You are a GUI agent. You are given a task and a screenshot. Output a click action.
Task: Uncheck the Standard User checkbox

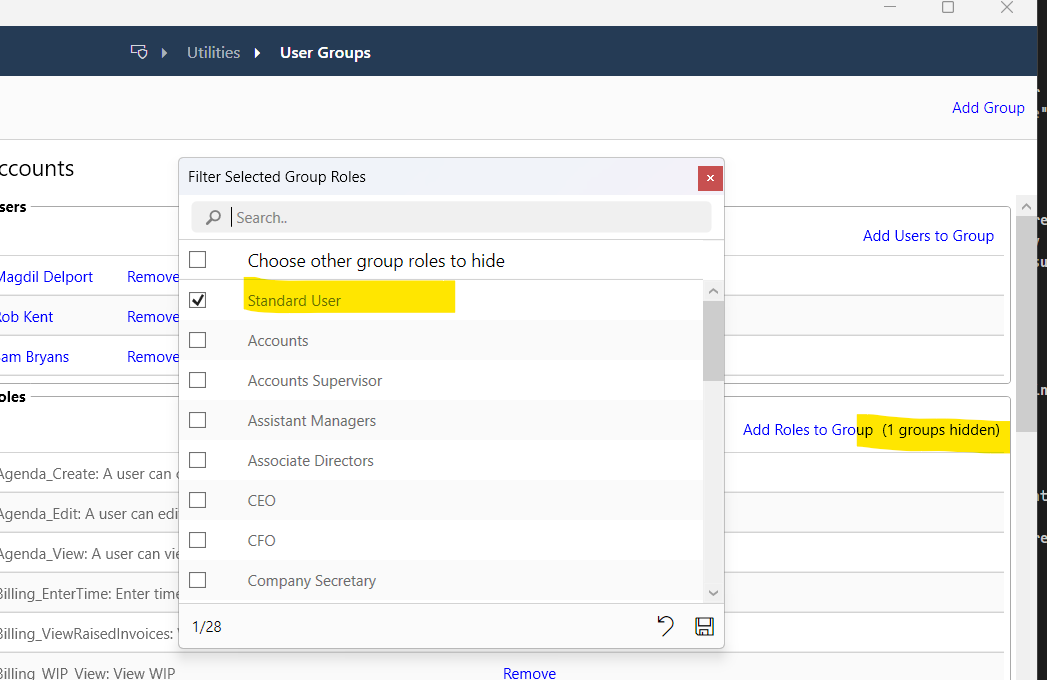[198, 300]
